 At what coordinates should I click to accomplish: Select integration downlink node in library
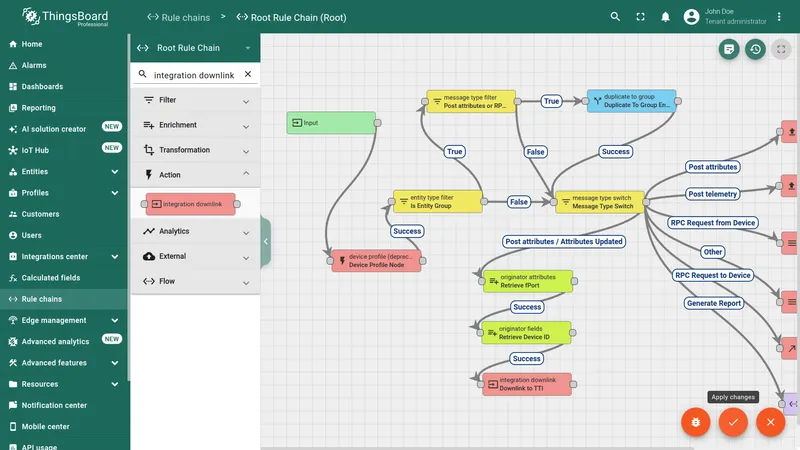(190, 204)
